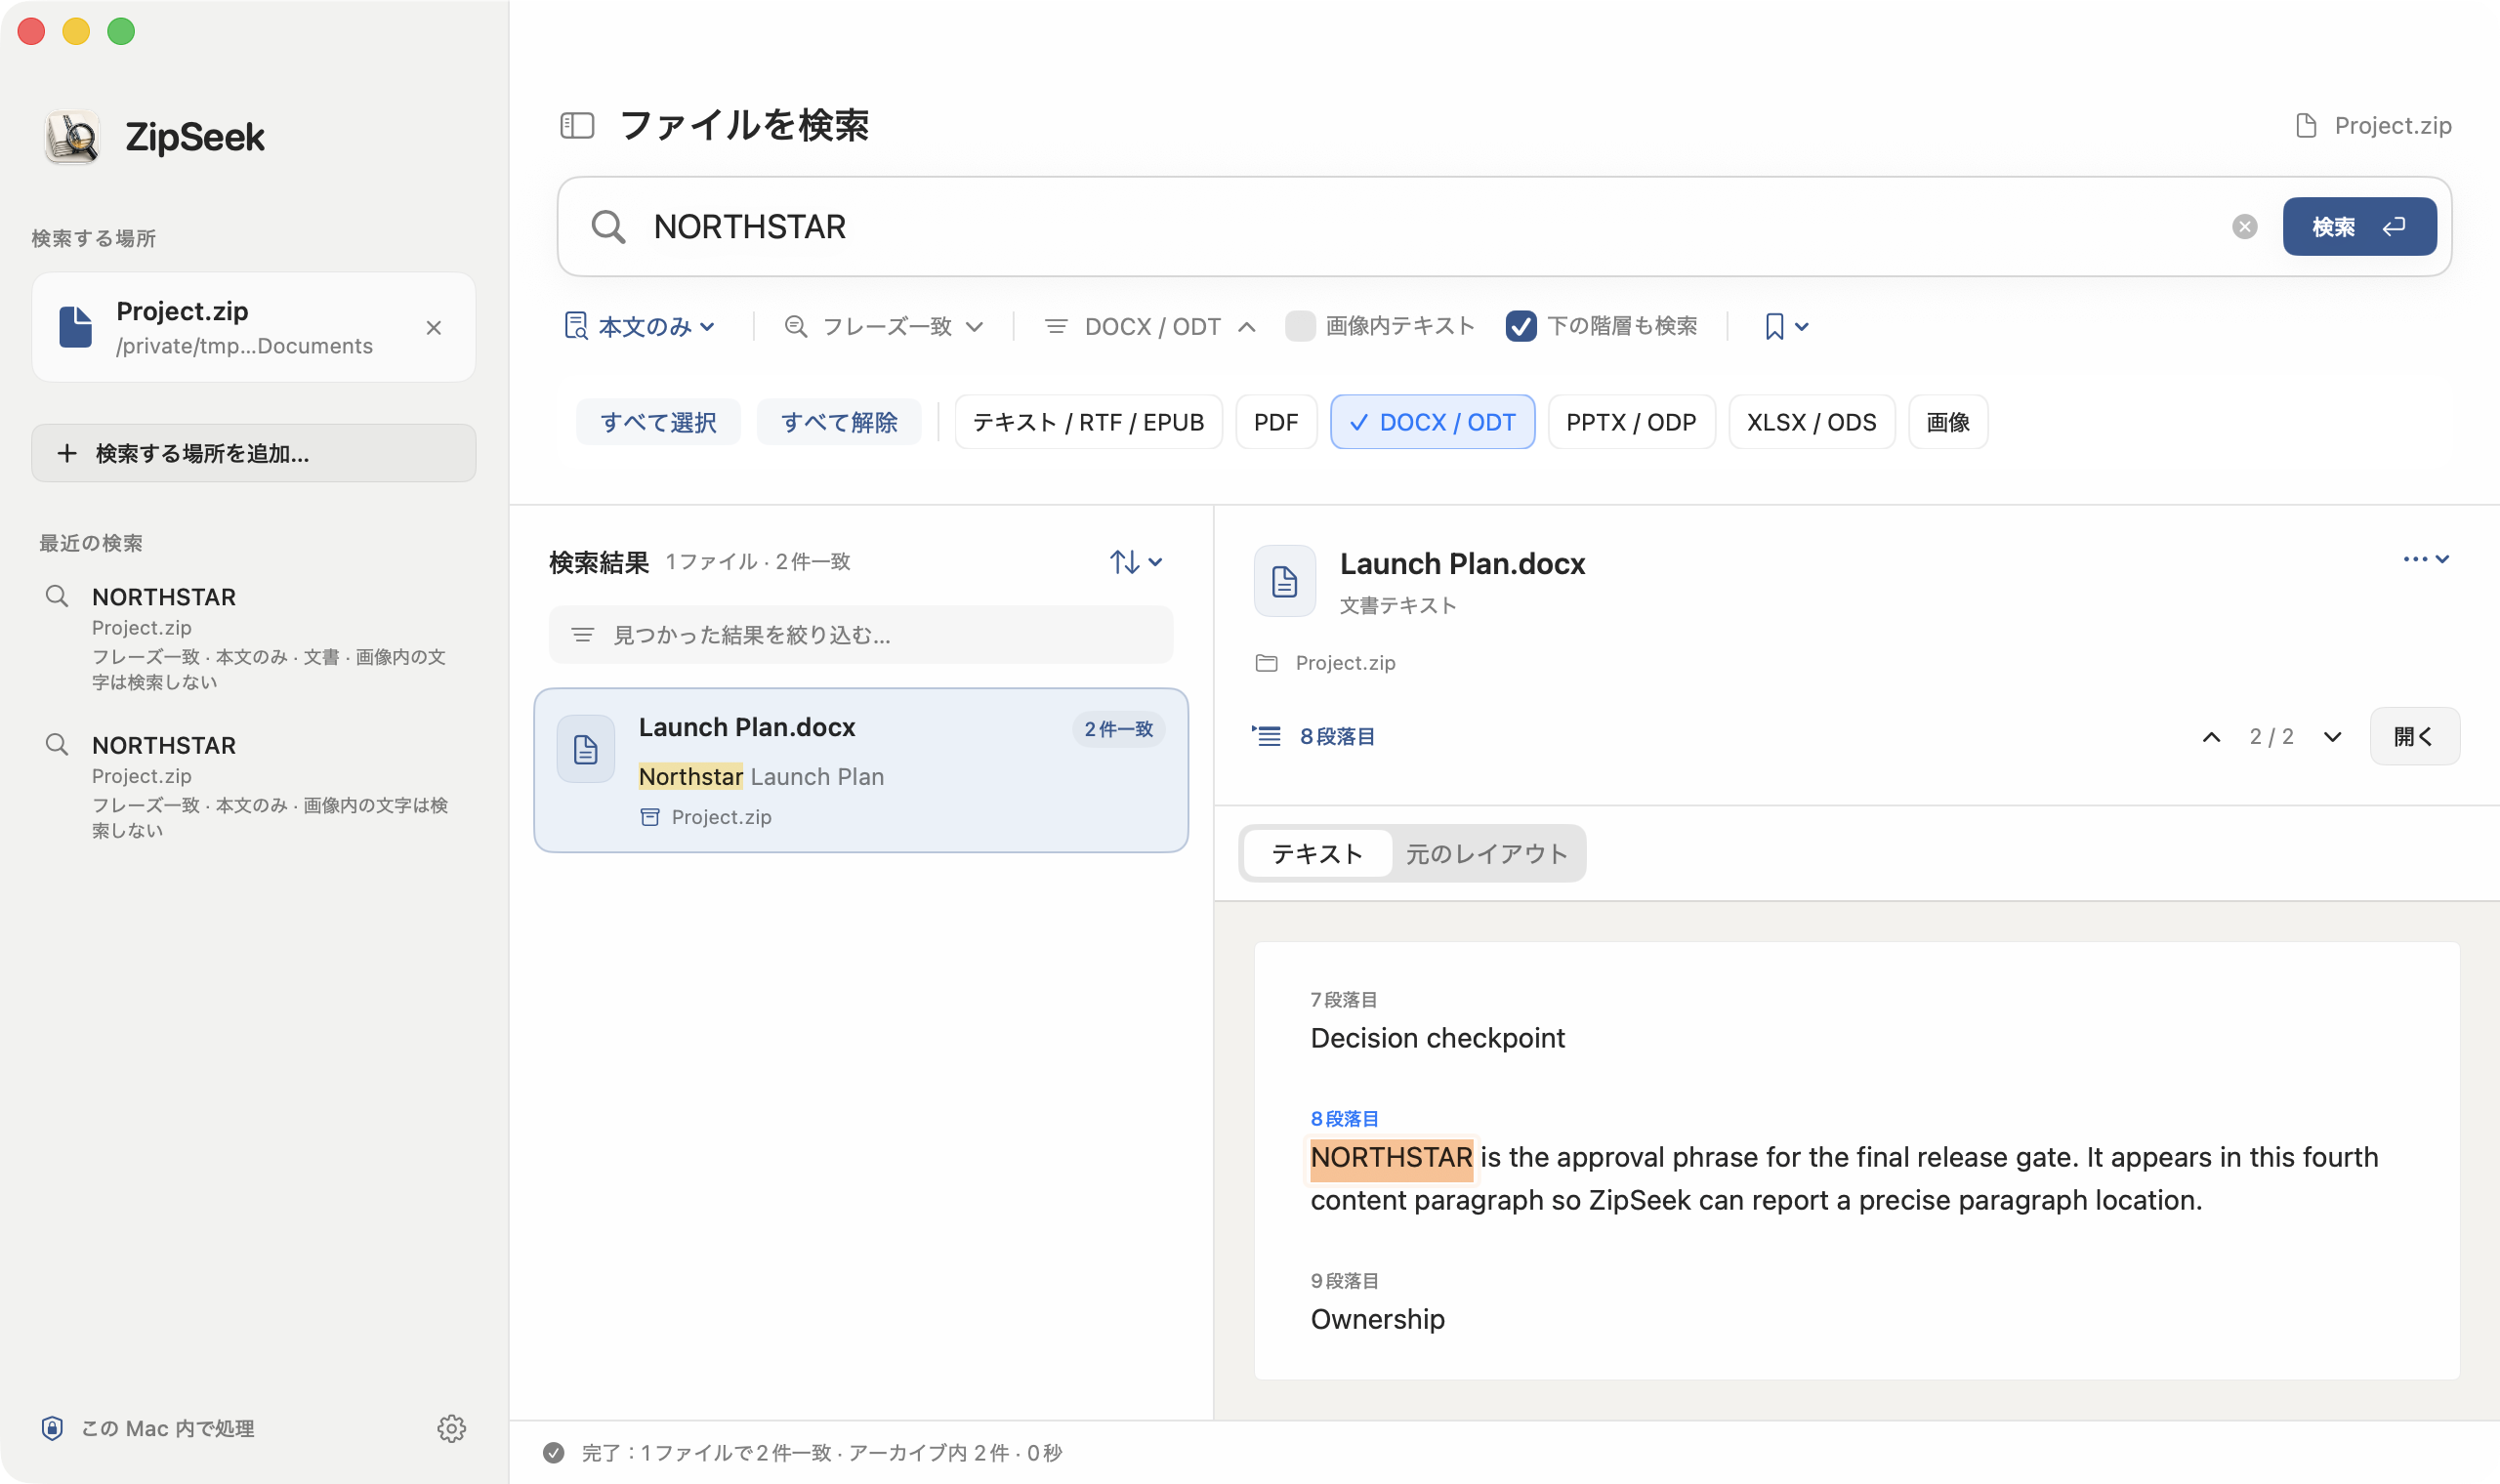Expand the 本文のみ search scope dropdown
2500x1484 pixels.
[640, 326]
